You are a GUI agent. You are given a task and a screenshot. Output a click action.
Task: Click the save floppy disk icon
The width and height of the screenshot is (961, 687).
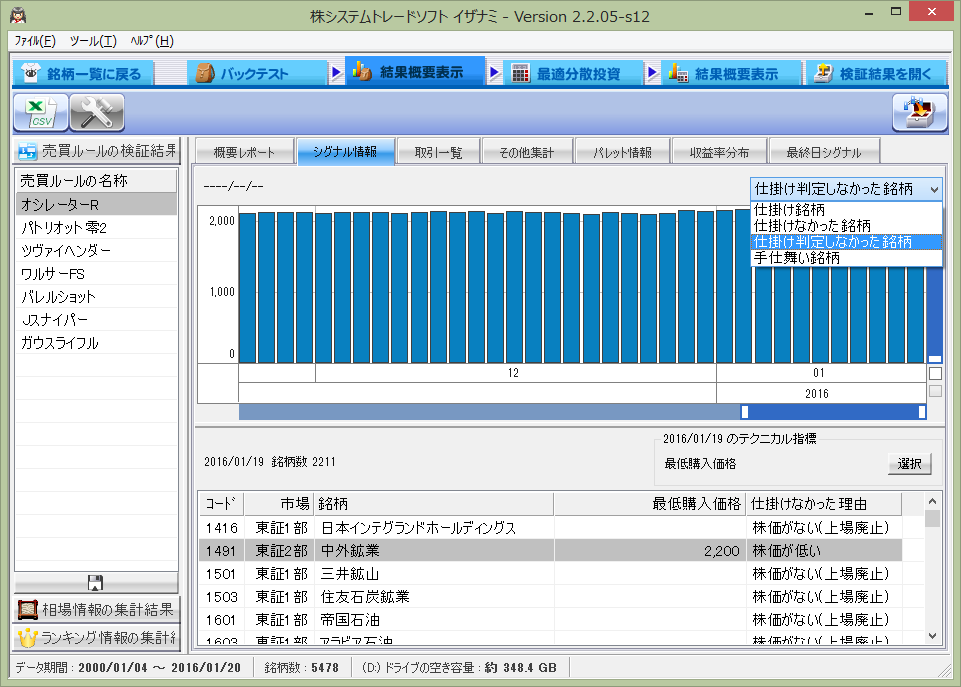96,583
